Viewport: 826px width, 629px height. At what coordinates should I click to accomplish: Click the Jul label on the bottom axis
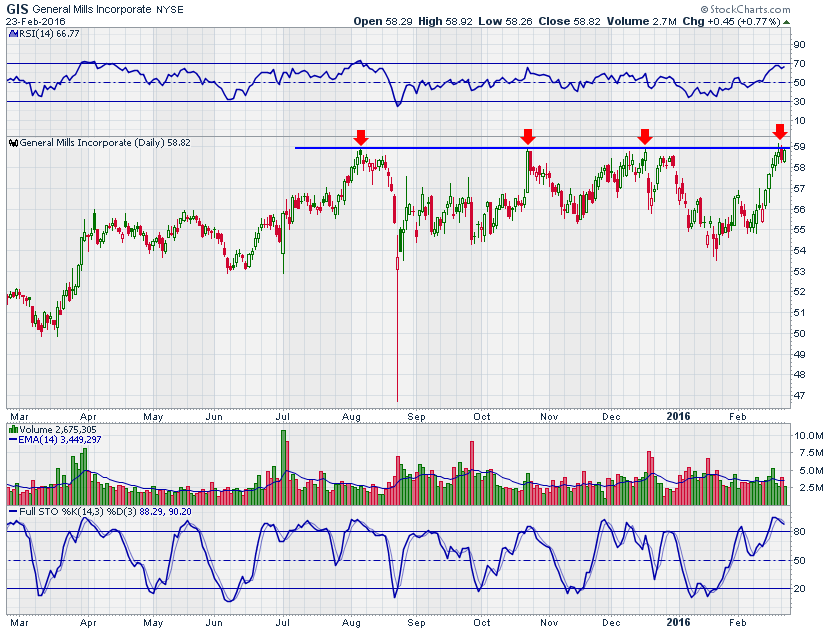(283, 623)
